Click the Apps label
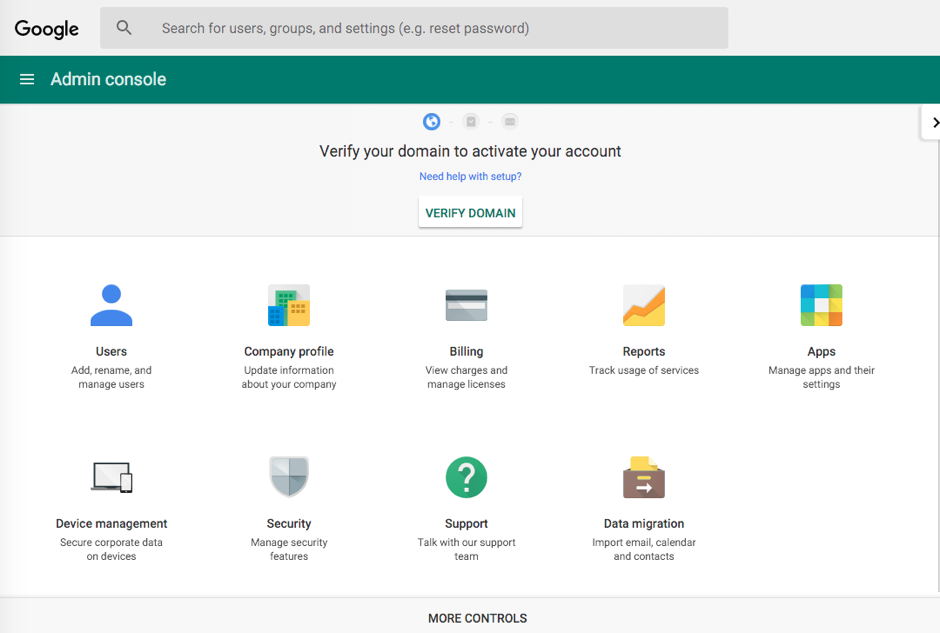Screen dimensions: 940x633 tap(821, 351)
